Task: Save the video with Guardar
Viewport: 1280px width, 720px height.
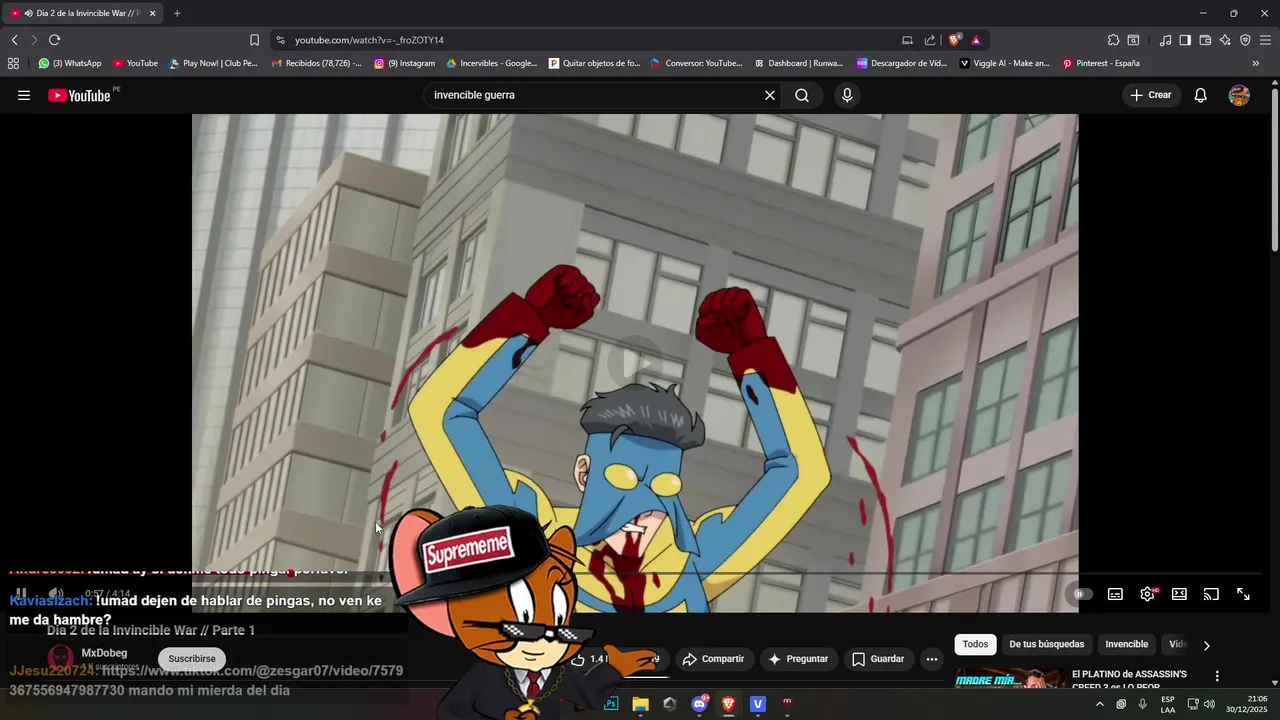Action: coord(878,659)
